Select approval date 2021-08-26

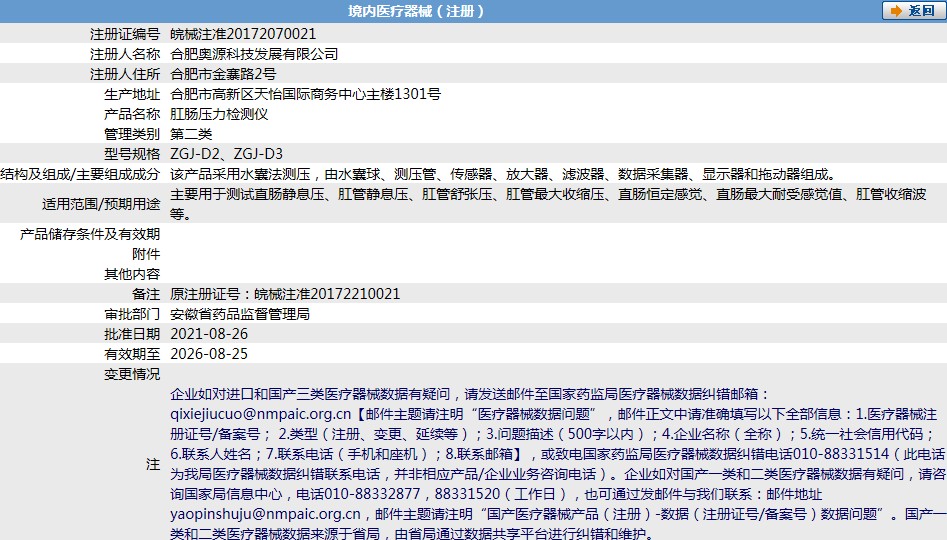[x=209, y=333]
